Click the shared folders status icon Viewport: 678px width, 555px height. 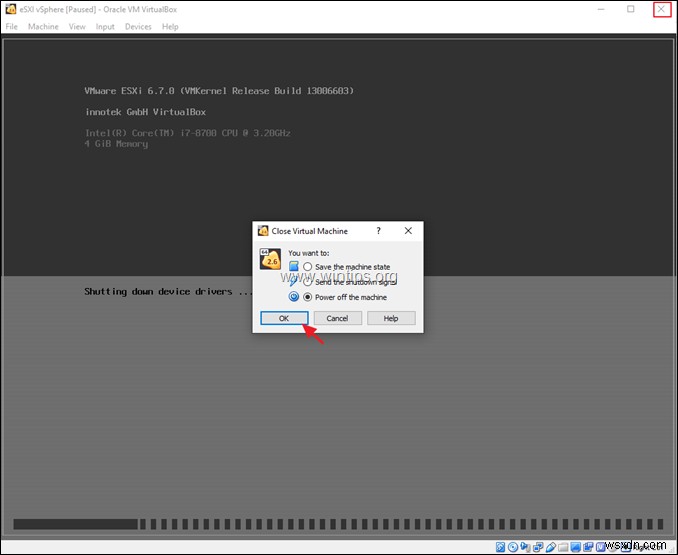point(563,547)
